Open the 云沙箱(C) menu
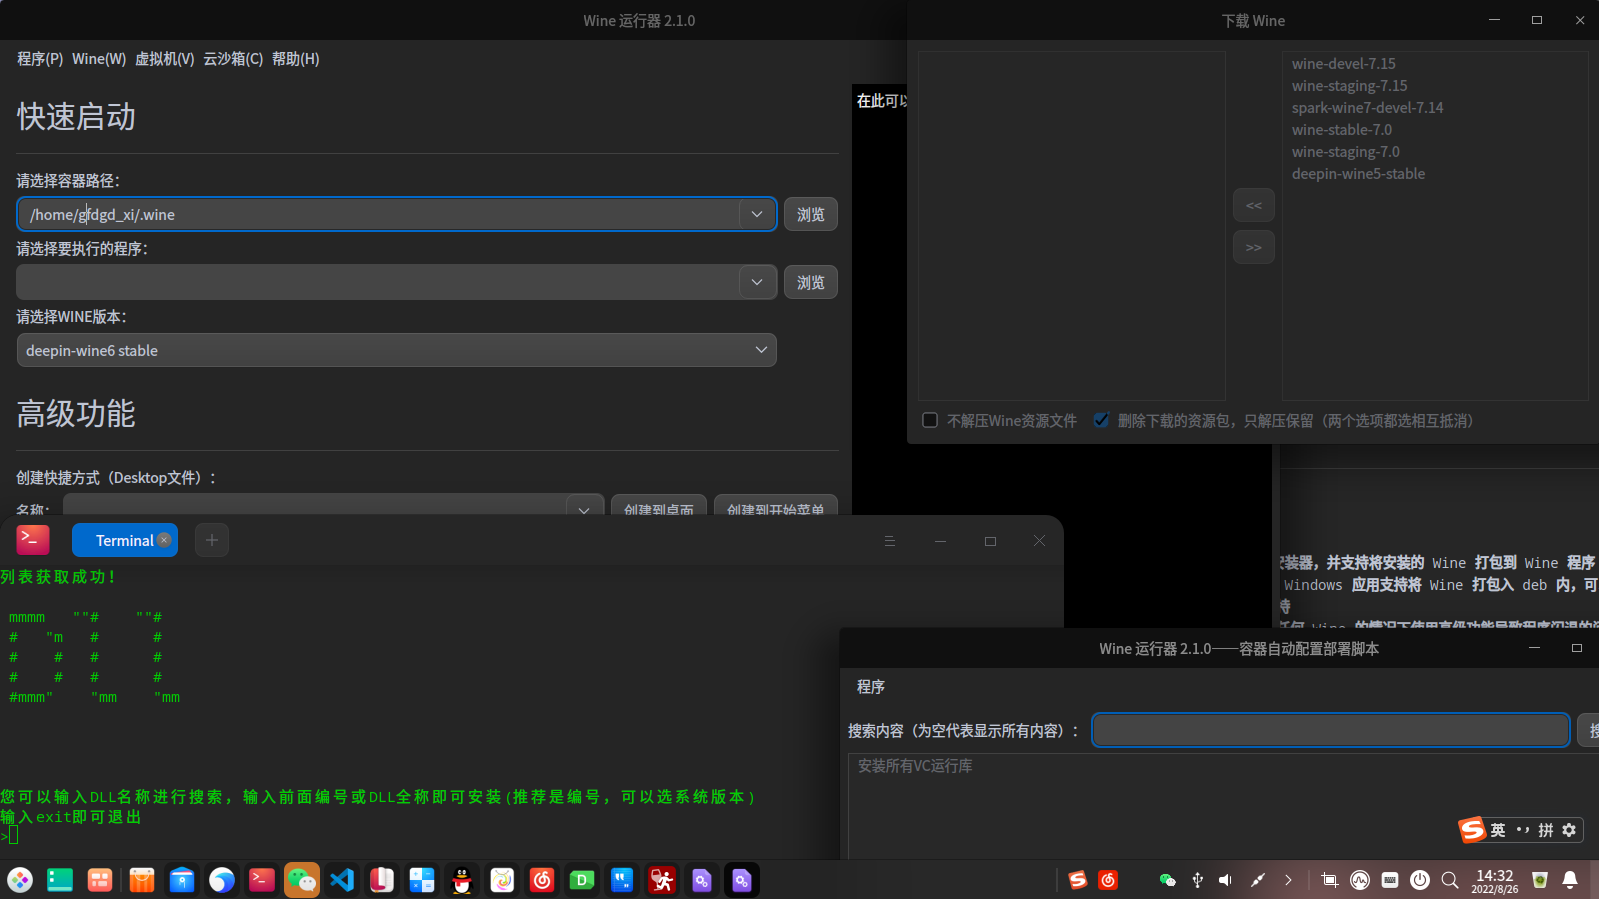Screen dimensions: 1599x899 coord(233,59)
